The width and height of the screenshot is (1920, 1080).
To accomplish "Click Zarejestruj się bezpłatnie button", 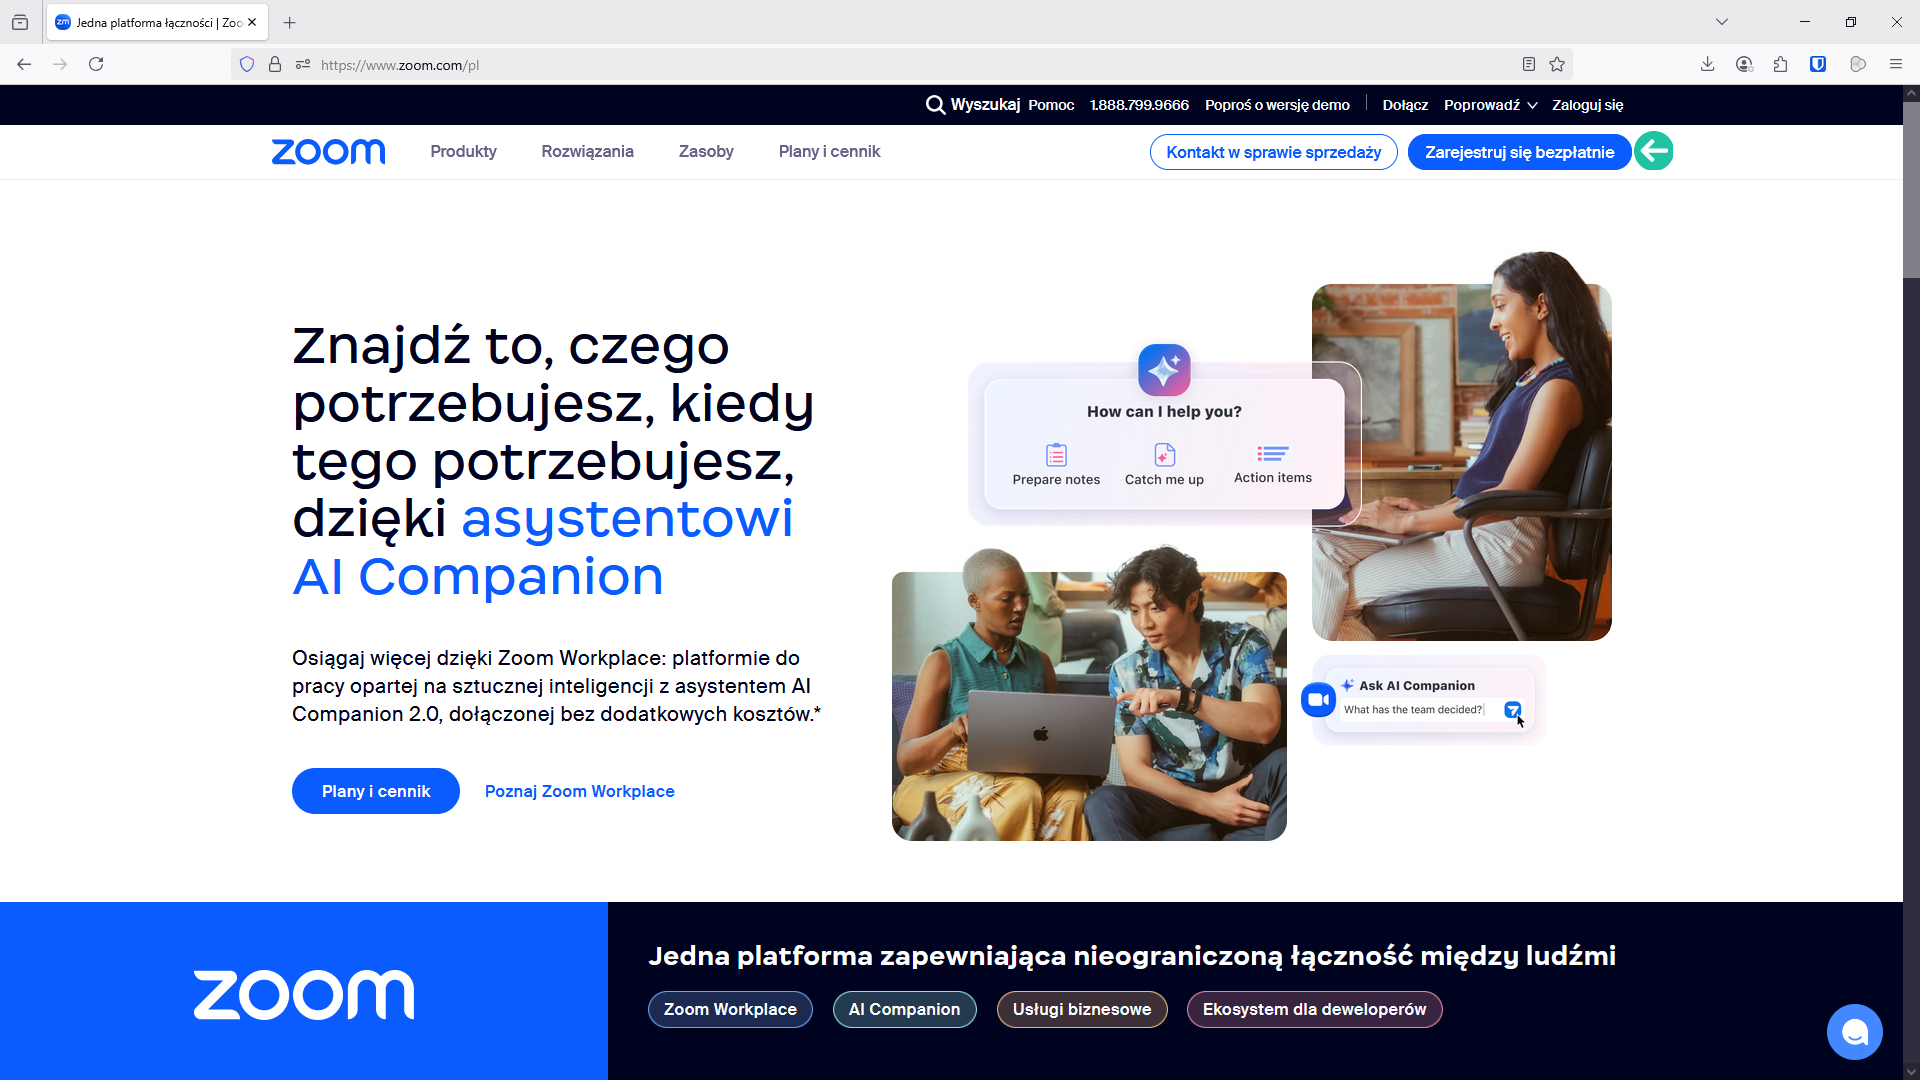I will click(x=1519, y=152).
